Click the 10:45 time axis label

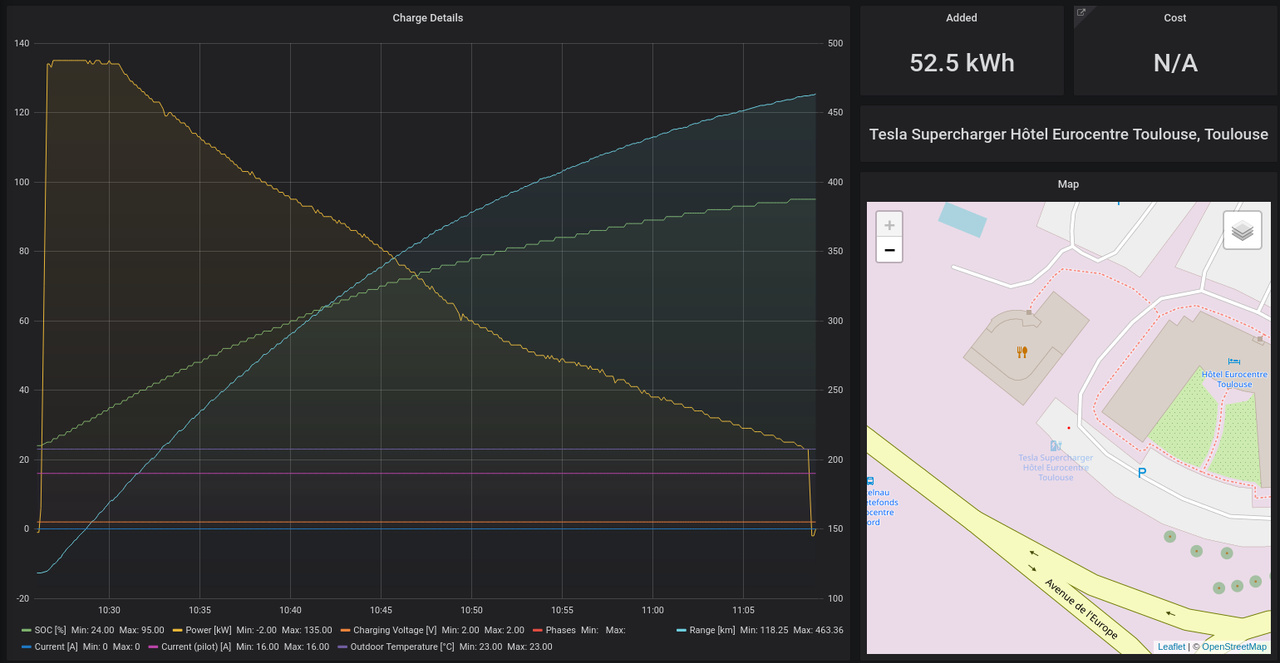pyautogui.click(x=381, y=610)
